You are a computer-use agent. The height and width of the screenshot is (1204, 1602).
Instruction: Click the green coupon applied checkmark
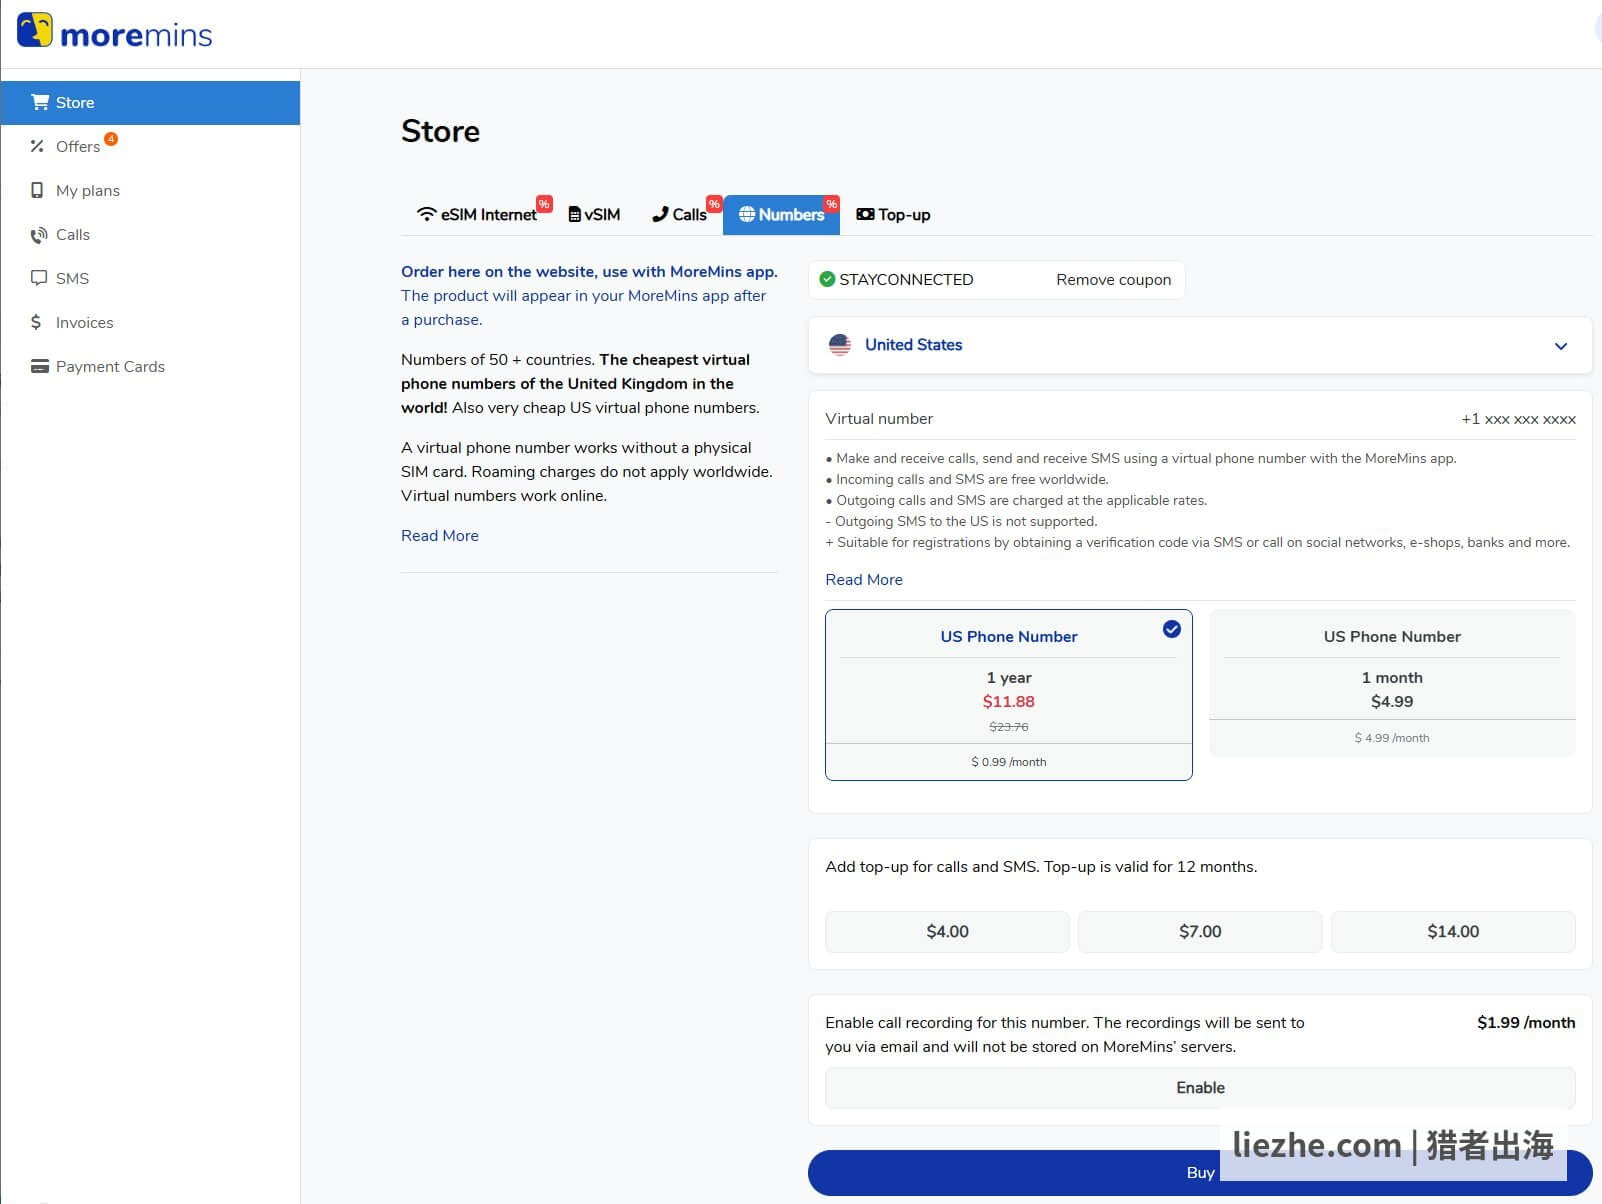[827, 279]
